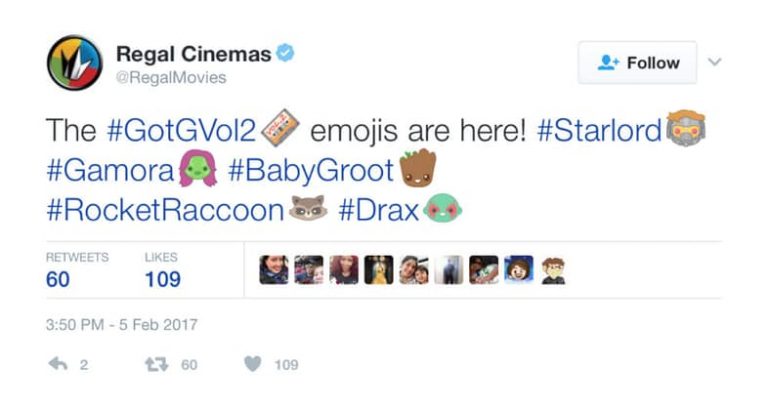768x412 pixels.
Task: Open the #GotGVol2 hashtag
Action: coord(181,130)
